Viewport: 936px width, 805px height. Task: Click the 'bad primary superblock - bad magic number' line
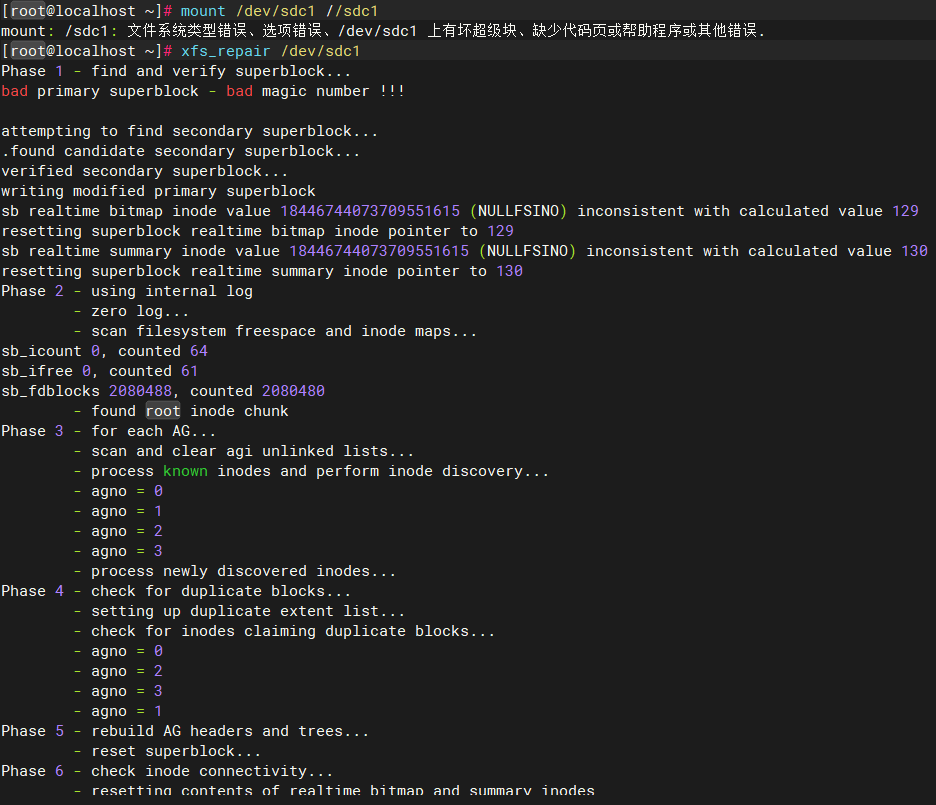click(203, 91)
